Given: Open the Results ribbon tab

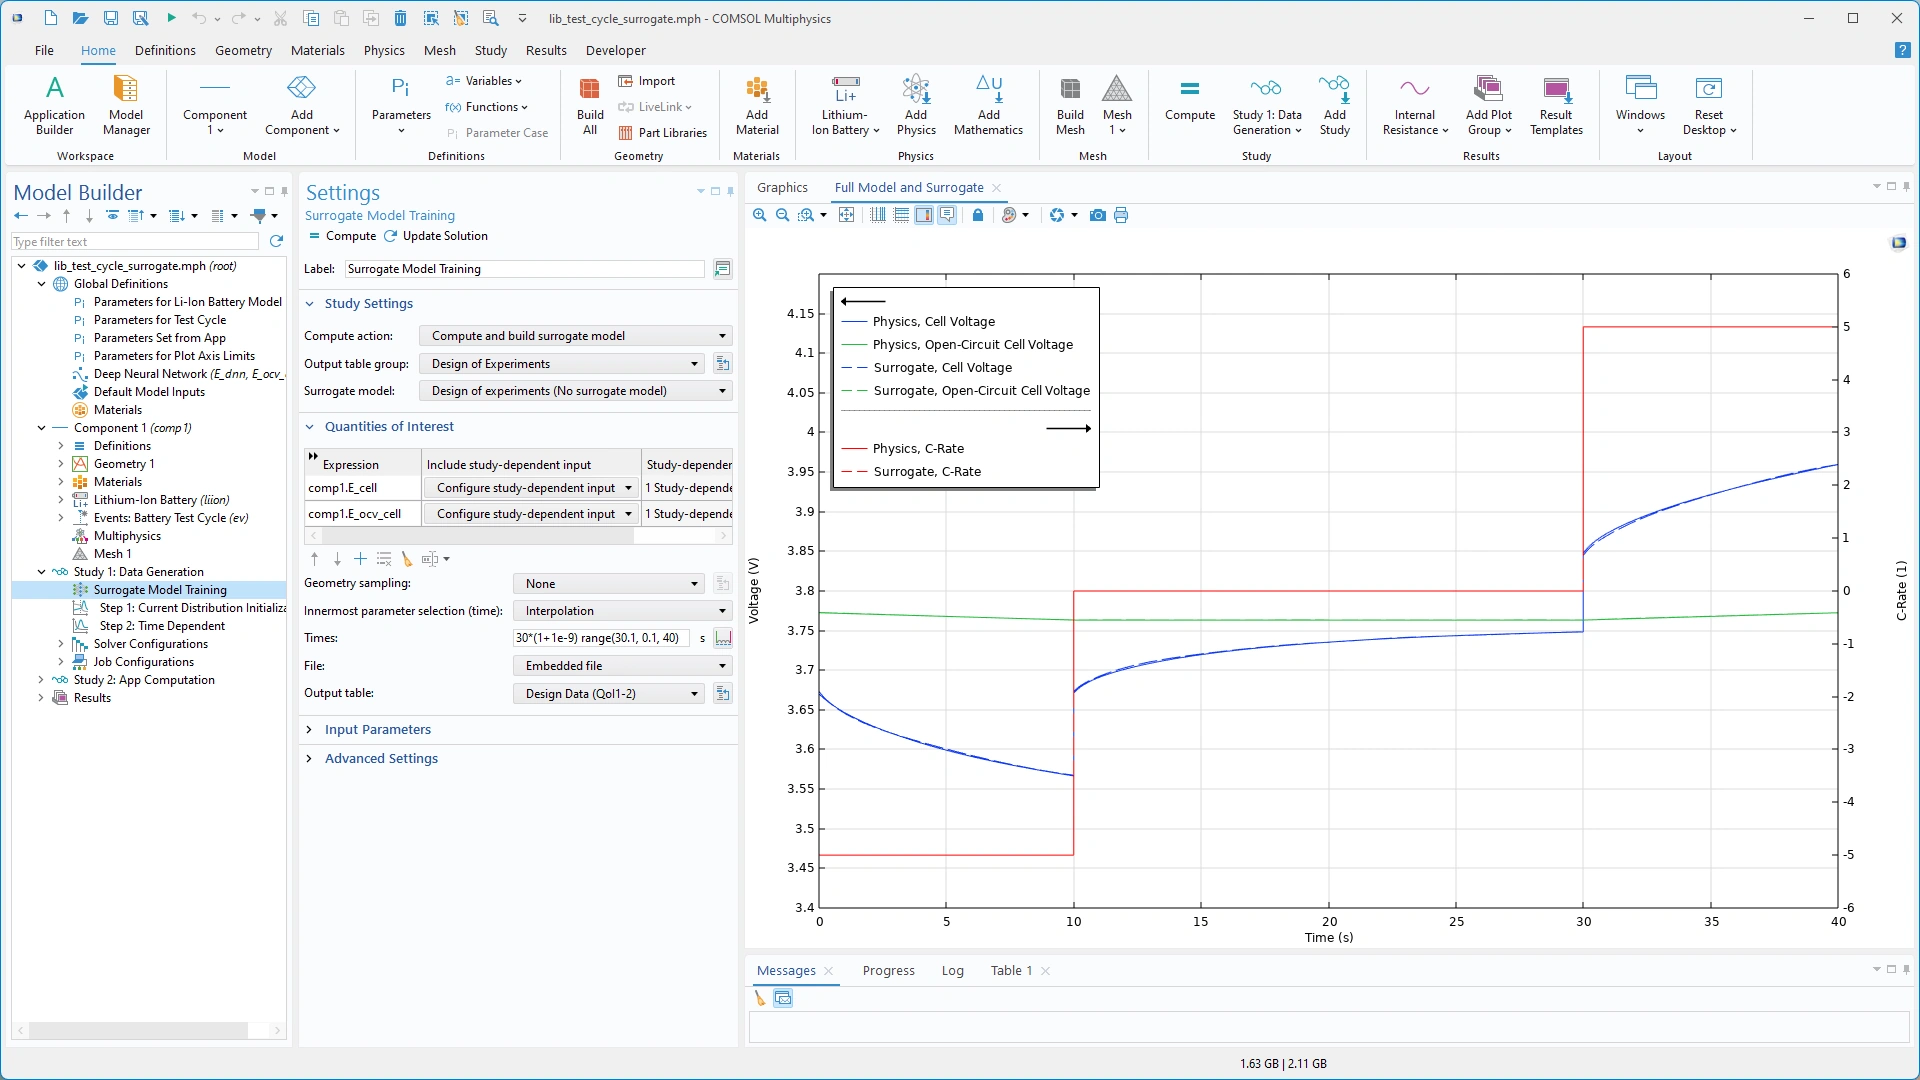Looking at the screenshot, I should point(546,50).
